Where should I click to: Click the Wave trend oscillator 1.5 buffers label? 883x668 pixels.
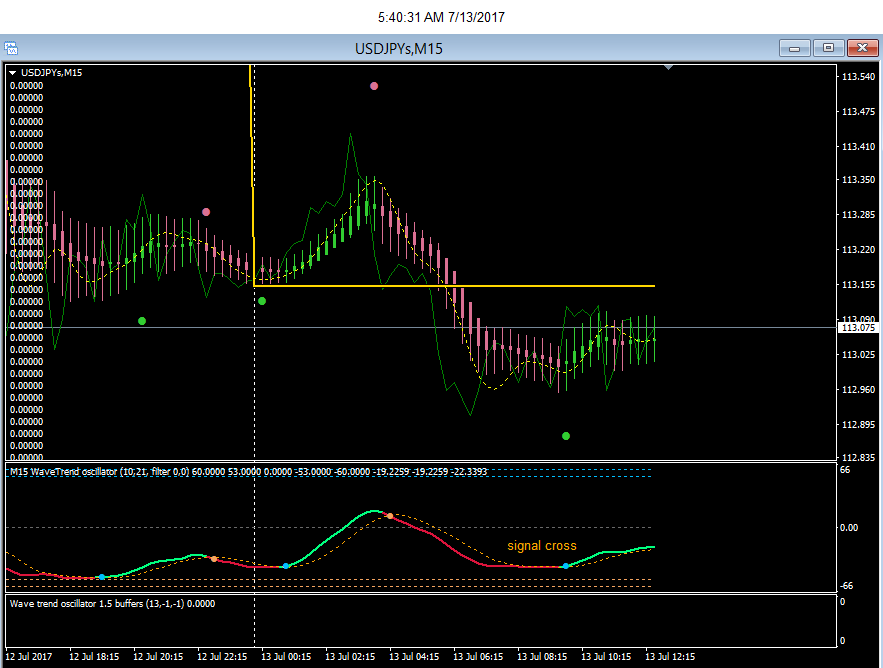click(112, 604)
